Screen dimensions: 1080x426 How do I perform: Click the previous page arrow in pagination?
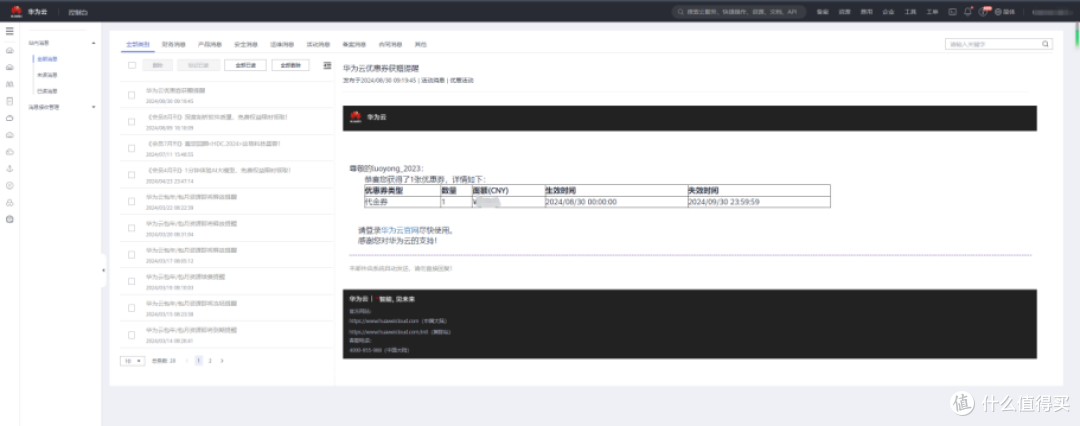click(x=187, y=361)
